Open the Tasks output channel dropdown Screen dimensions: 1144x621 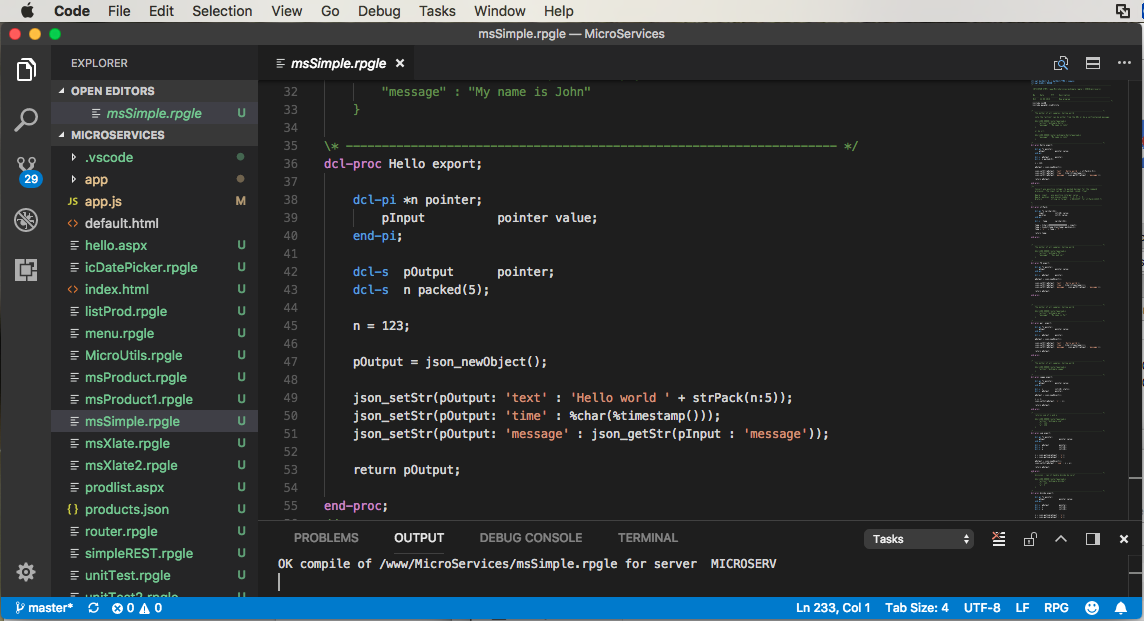(x=919, y=539)
